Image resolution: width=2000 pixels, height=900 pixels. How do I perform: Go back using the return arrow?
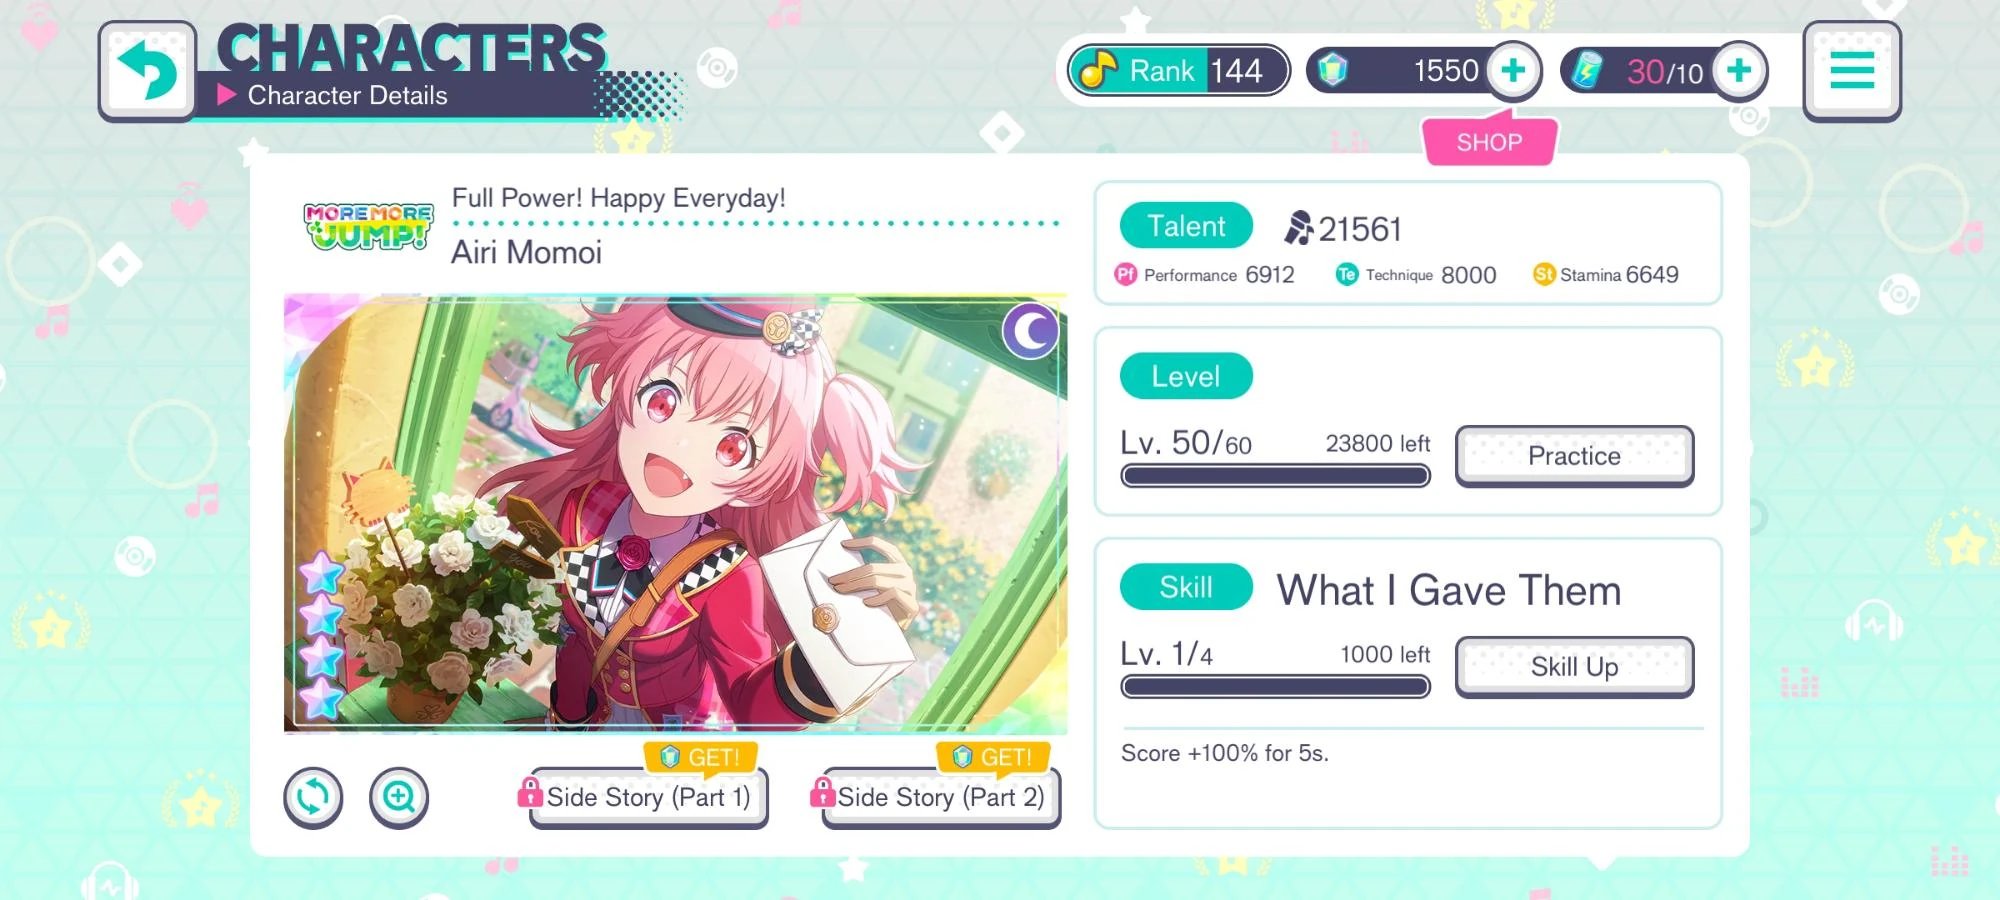pyautogui.click(x=147, y=72)
